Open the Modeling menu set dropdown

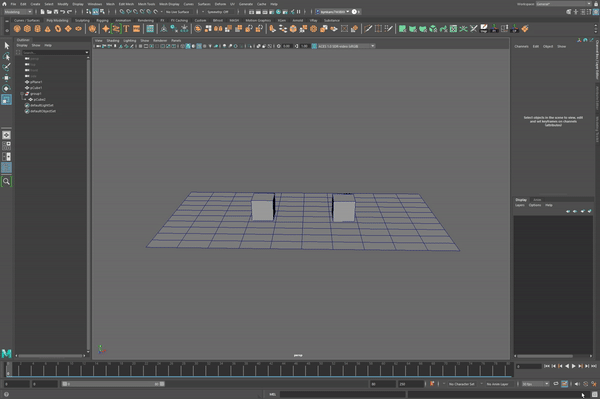pyautogui.click(x=18, y=12)
